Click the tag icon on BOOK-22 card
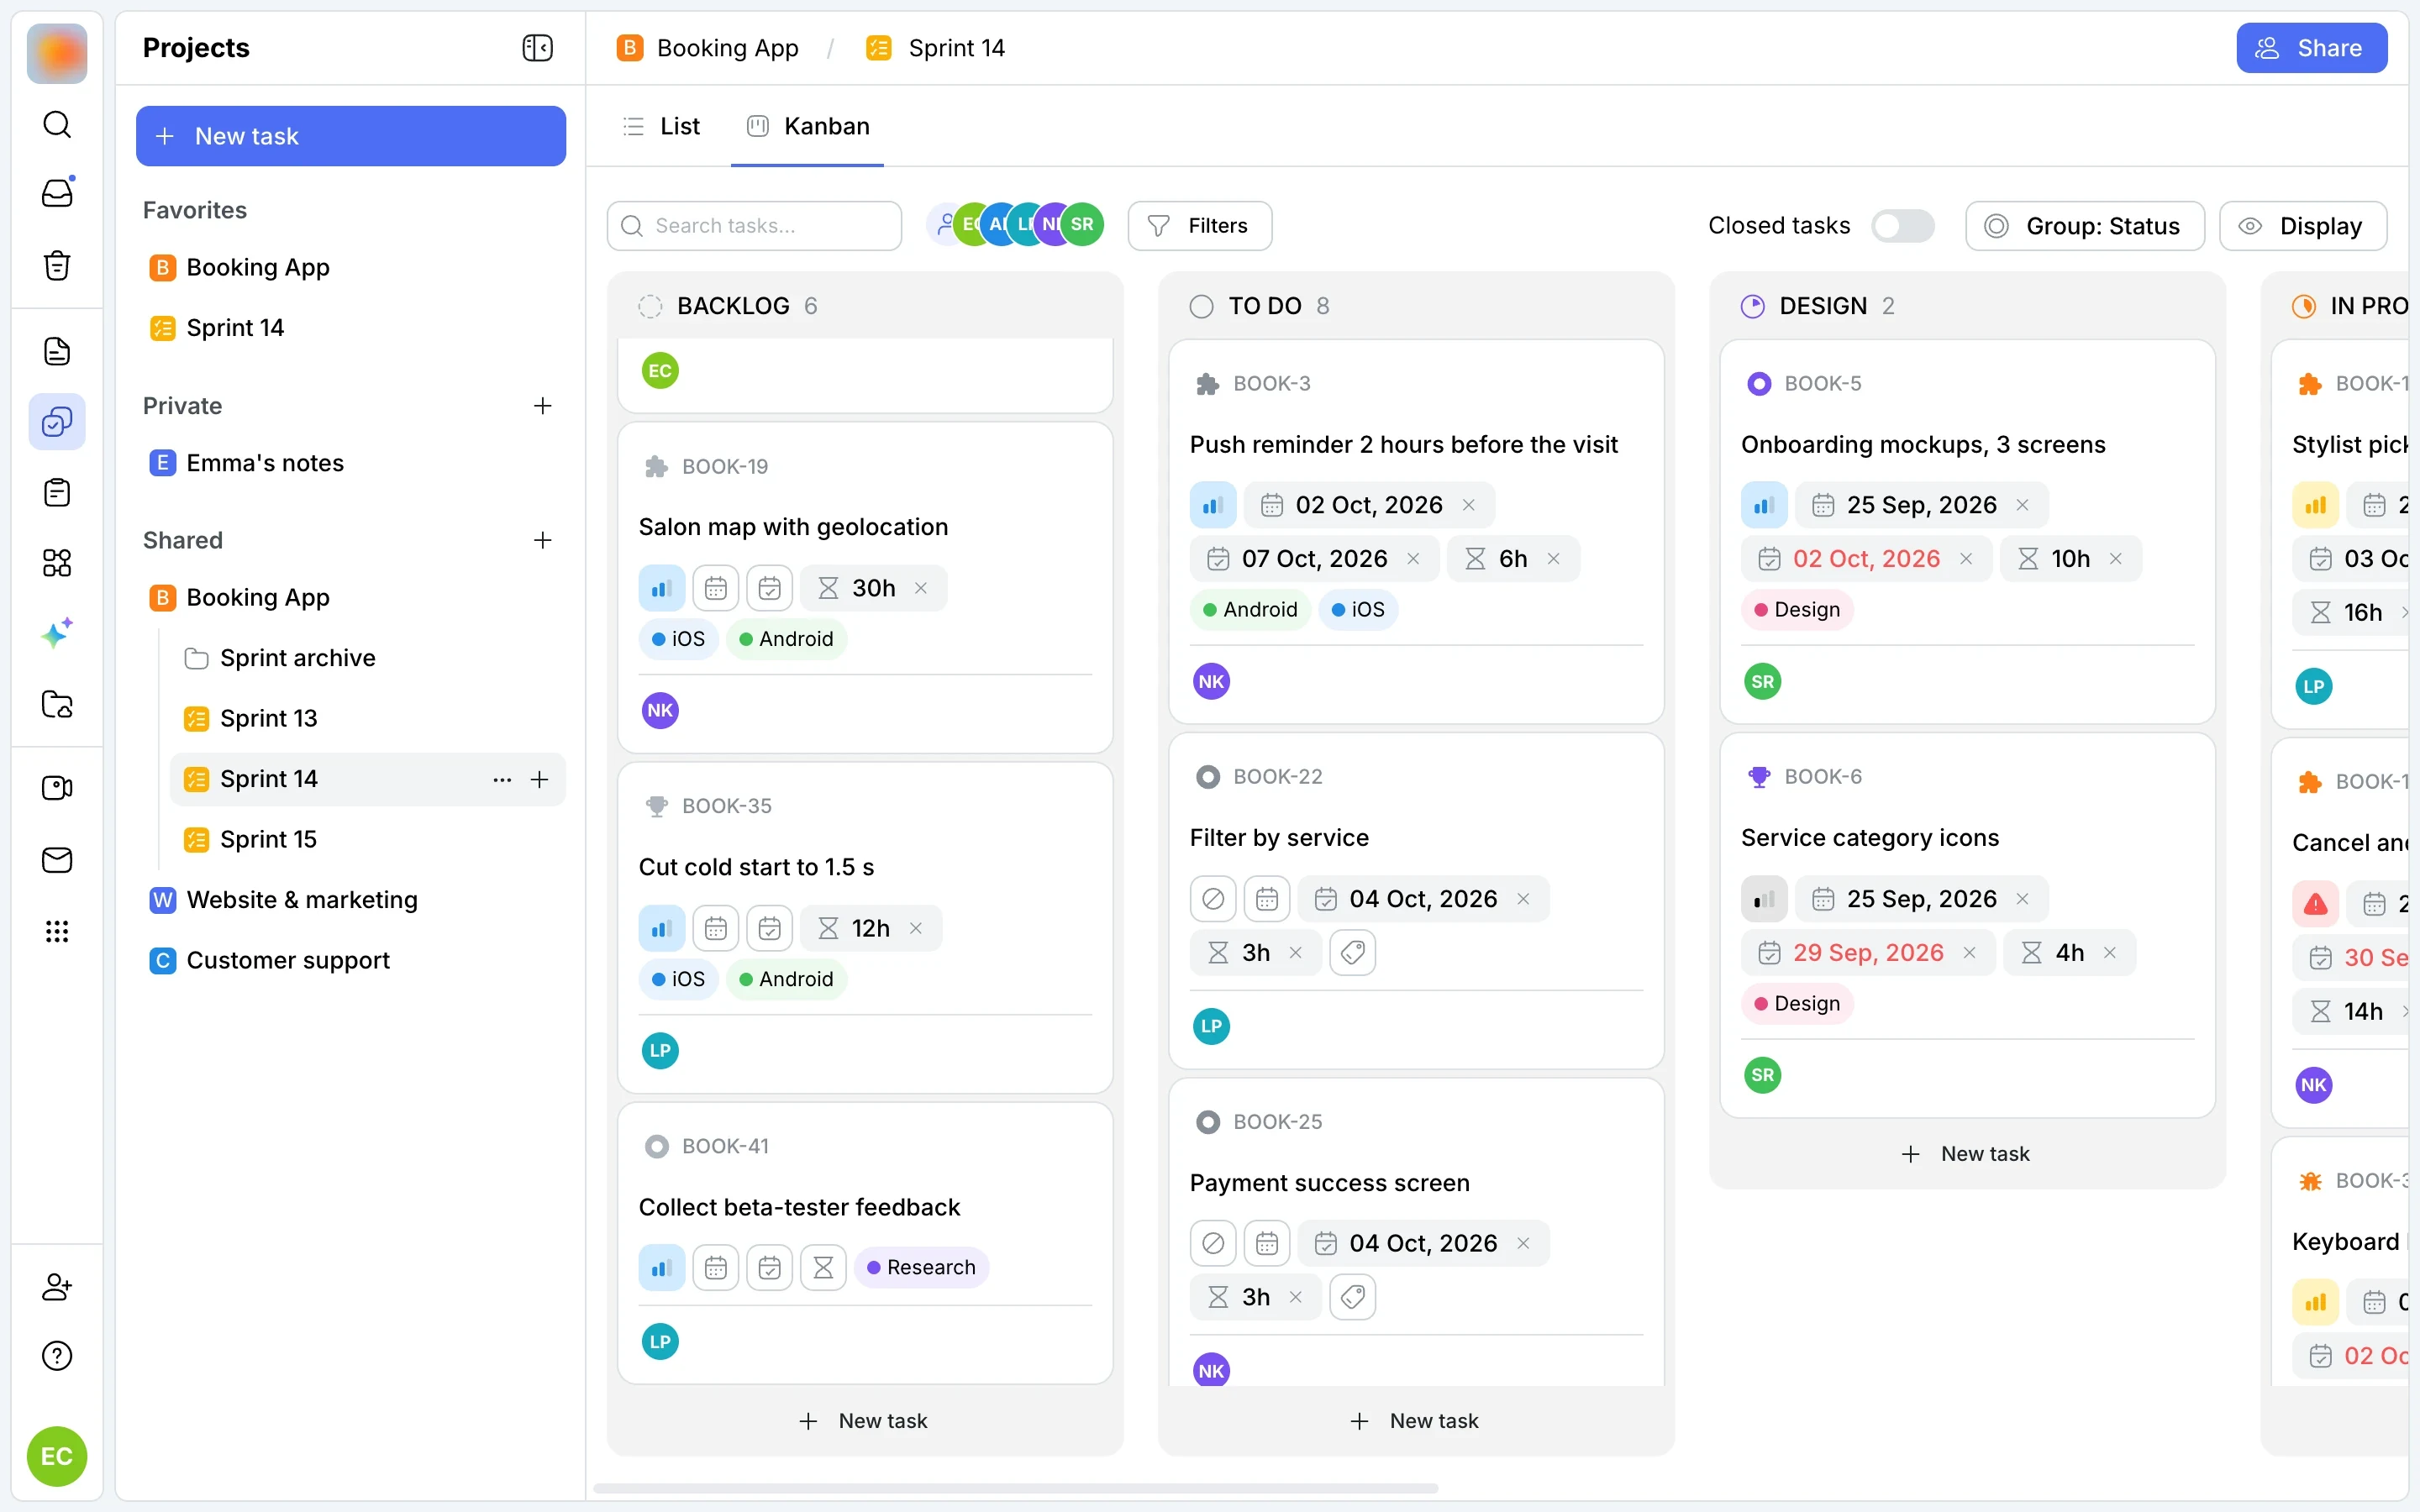2420x1512 pixels. pyautogui.click(x=1352, y=952)
